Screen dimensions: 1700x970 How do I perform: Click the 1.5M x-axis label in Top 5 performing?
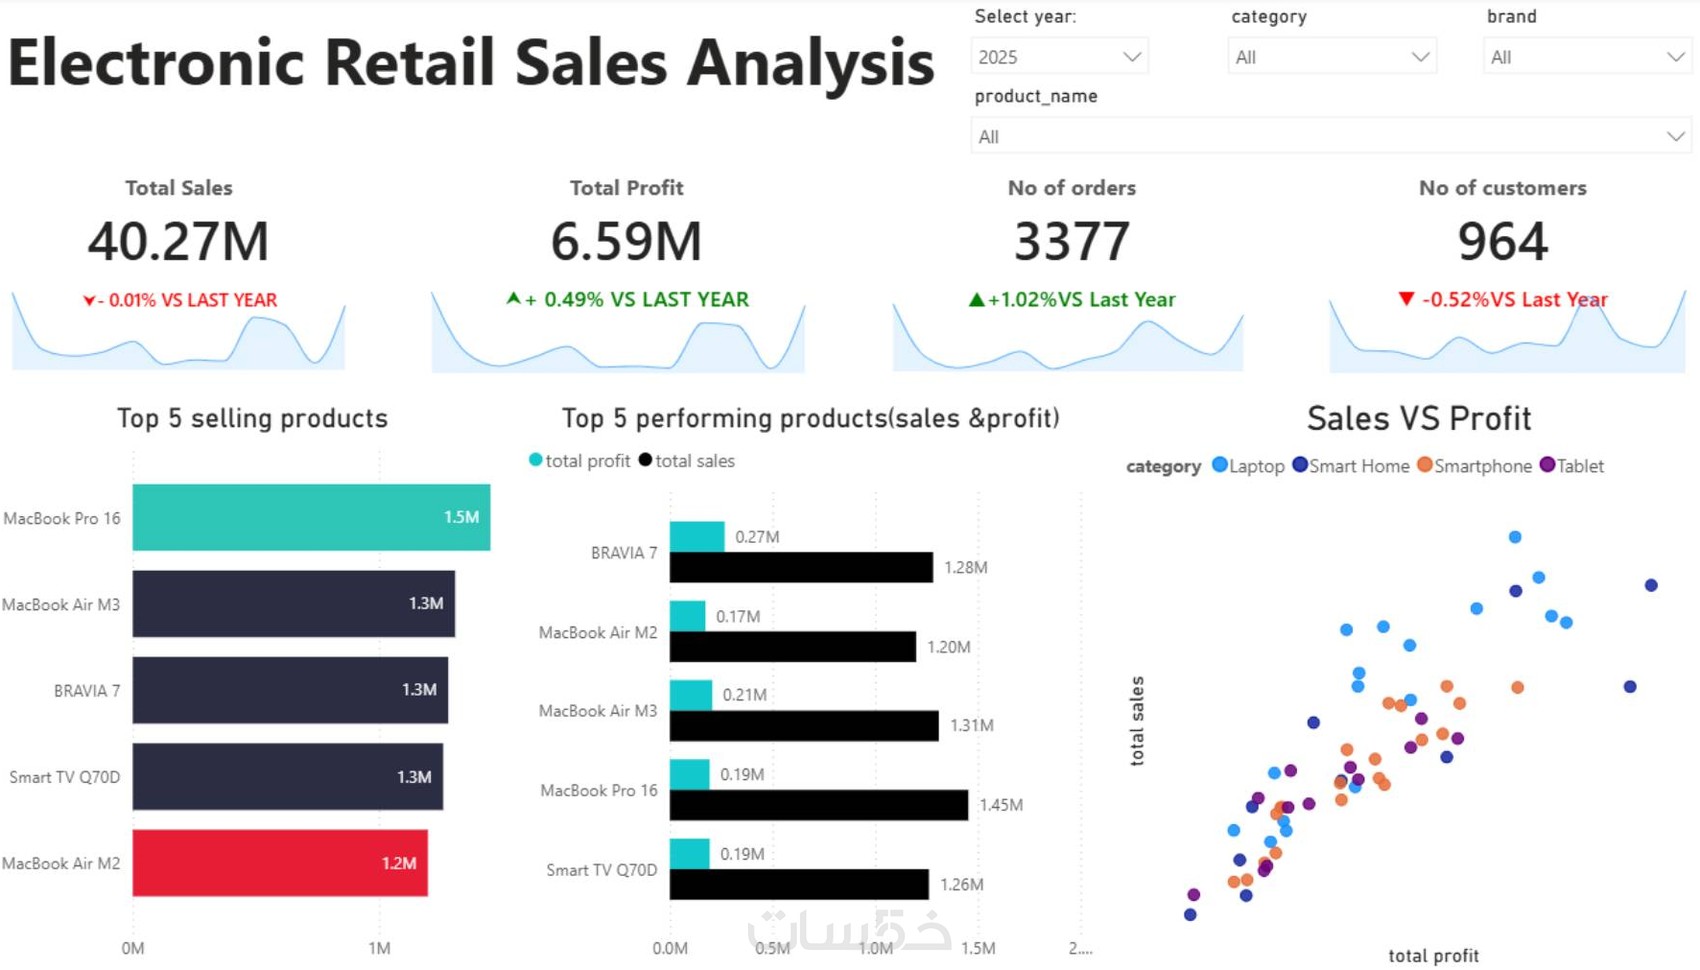tap(978, 948)
